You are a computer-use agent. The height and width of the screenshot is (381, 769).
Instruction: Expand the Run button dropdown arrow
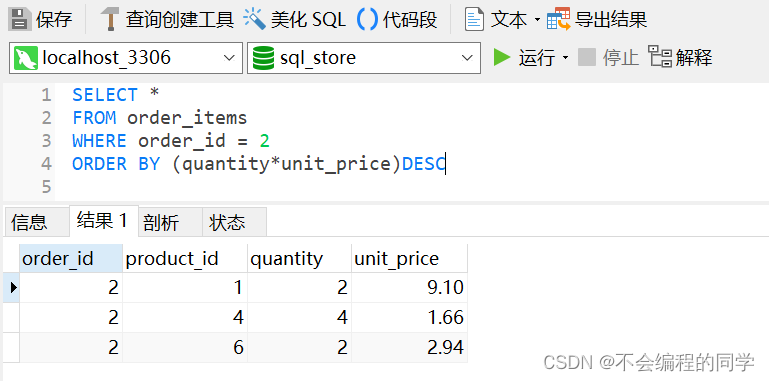pos(565,58)
